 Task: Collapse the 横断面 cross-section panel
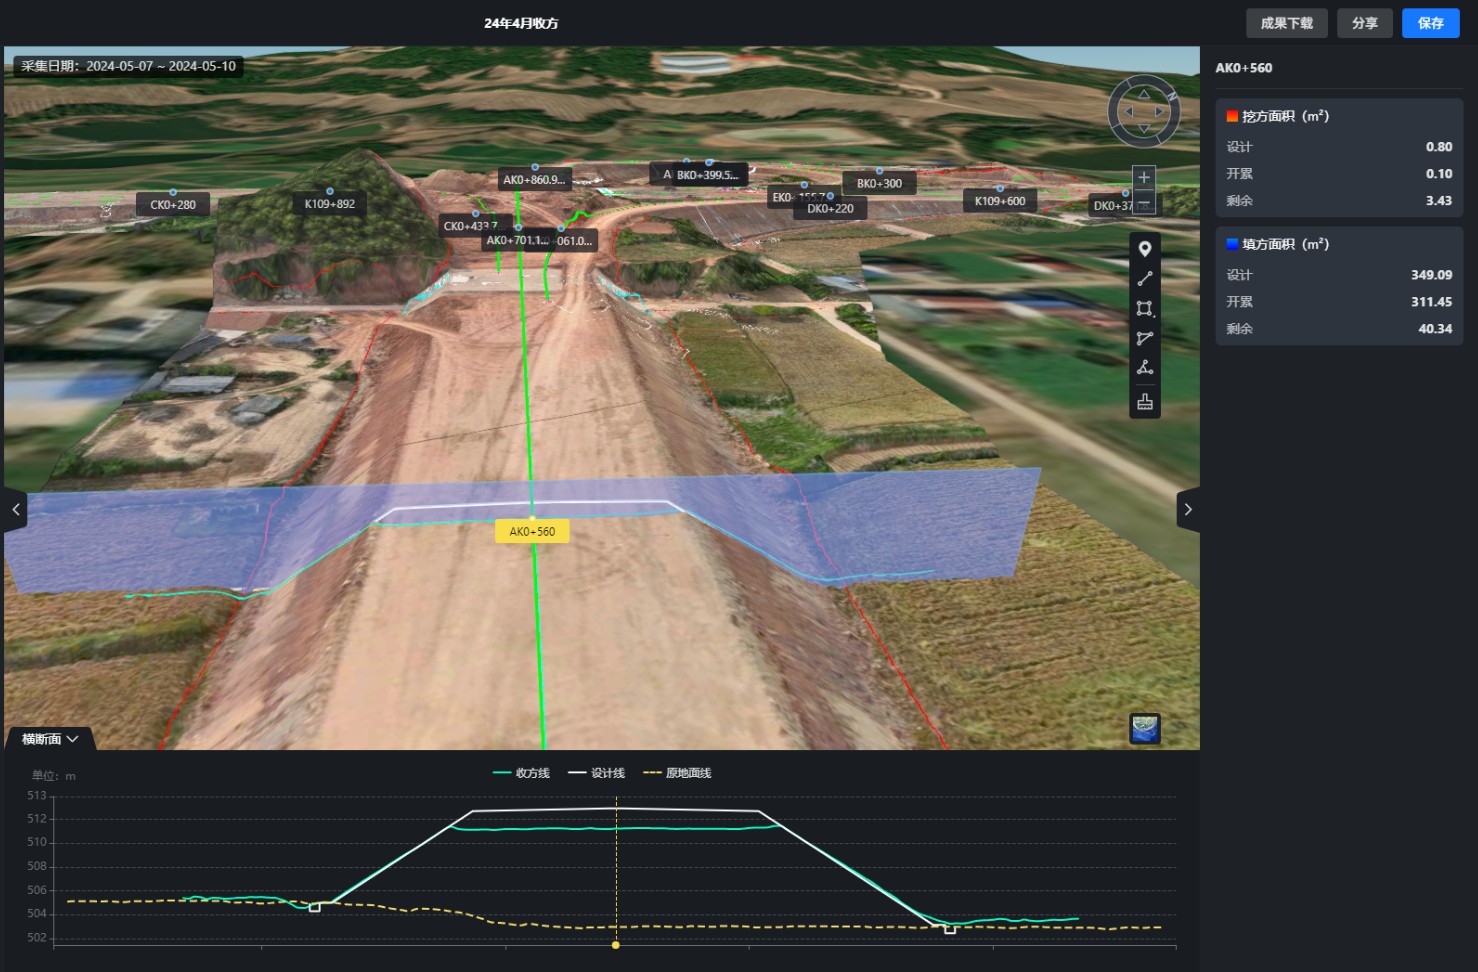coord(50,739)
